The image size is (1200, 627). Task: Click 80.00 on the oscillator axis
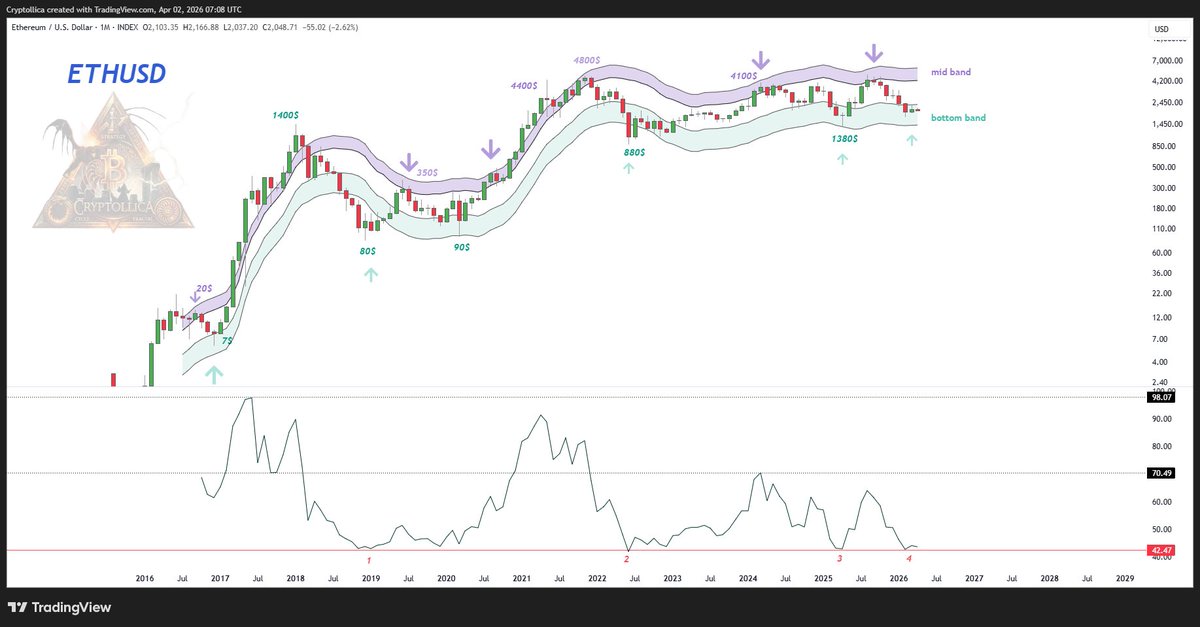tap(1161, 447)
